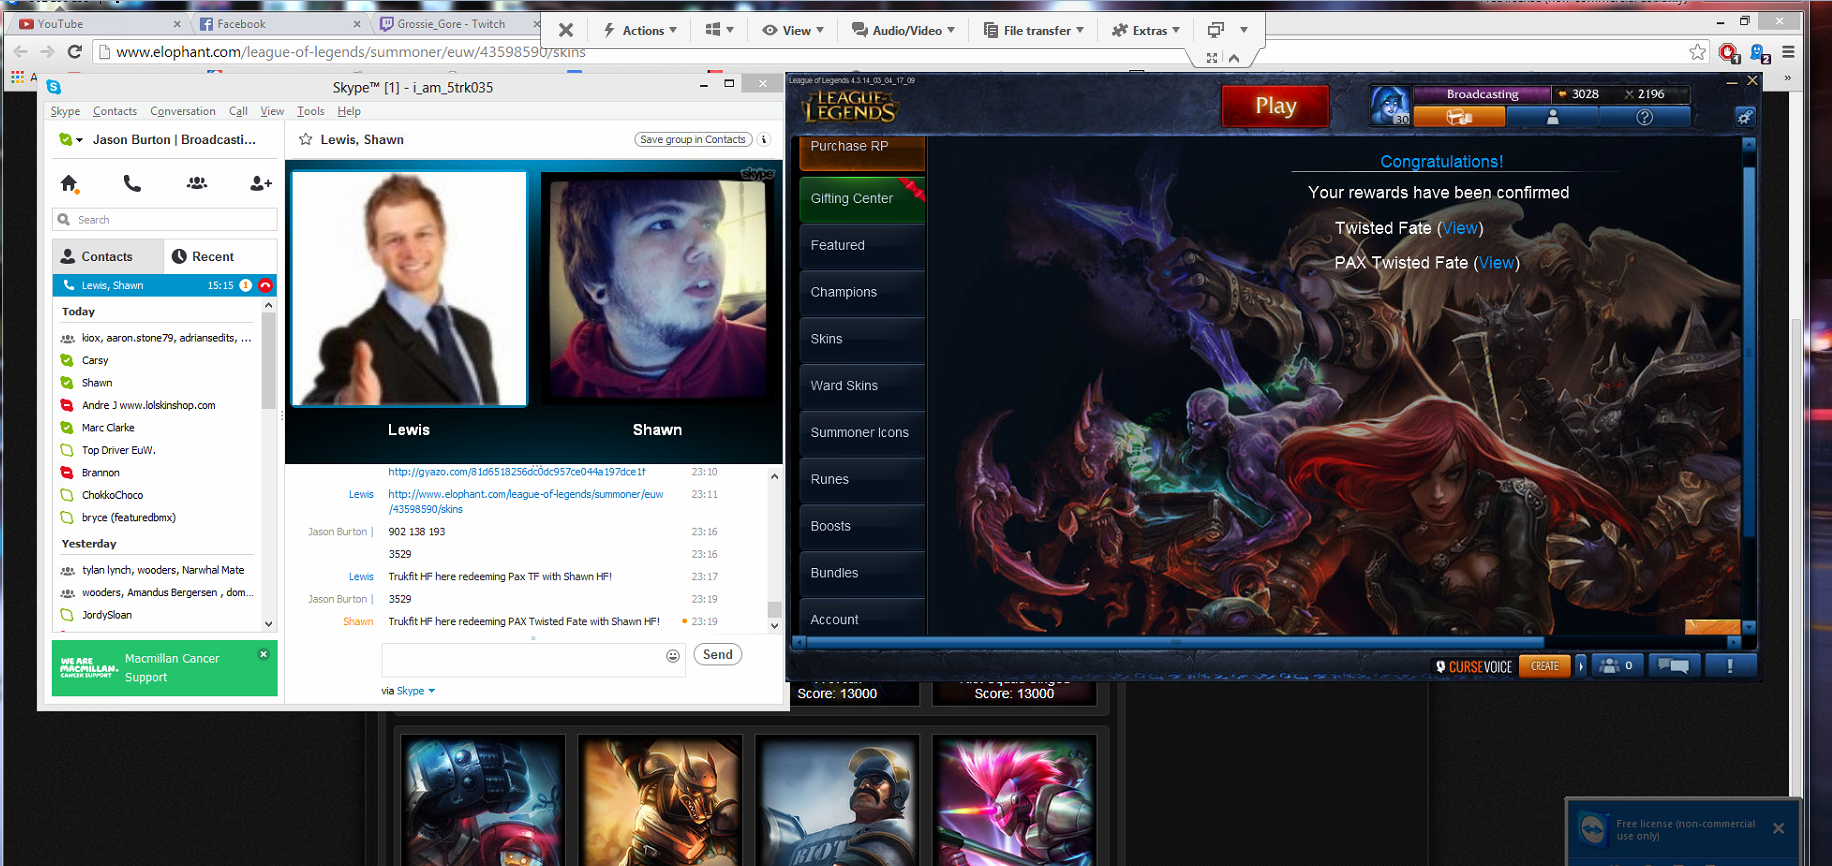Expand the Curse Voice arrow next to Create
This screenshot has width=1832, height=866.
click(x=1581, y=666)
